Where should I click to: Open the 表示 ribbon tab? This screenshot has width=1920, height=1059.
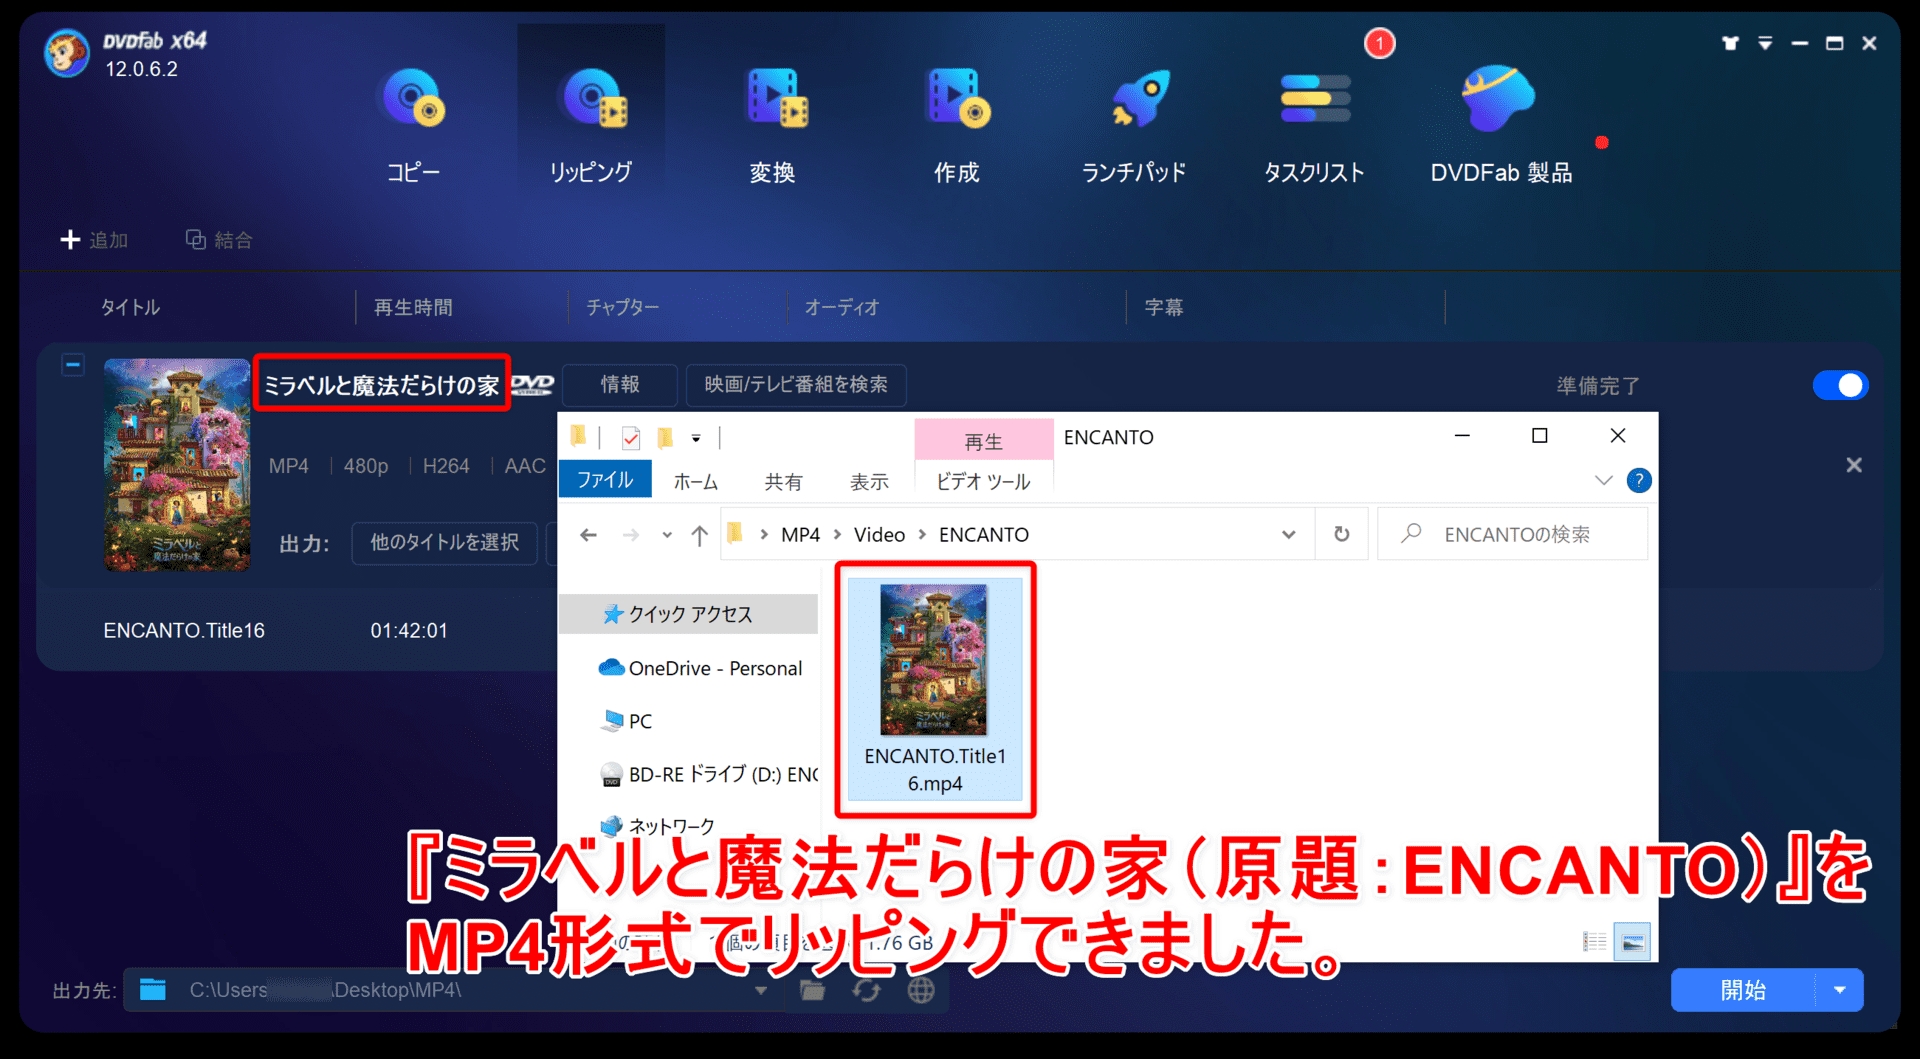pyautogui.click(x=869, y=481)
